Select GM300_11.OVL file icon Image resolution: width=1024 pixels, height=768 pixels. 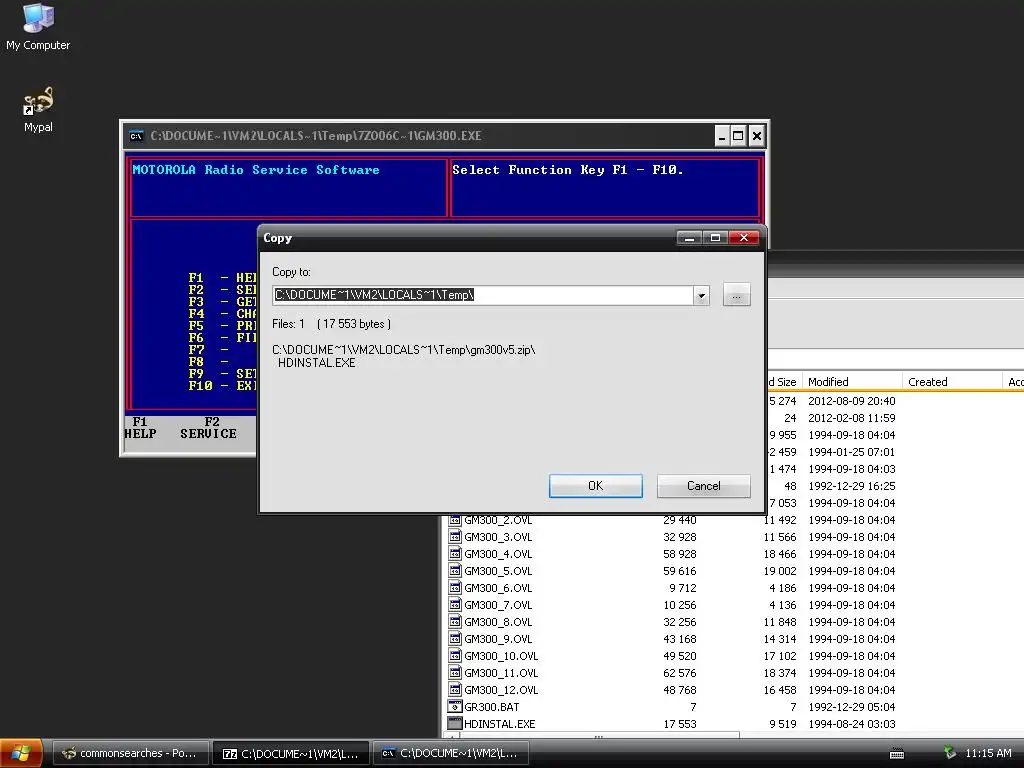tap(455, 673)
